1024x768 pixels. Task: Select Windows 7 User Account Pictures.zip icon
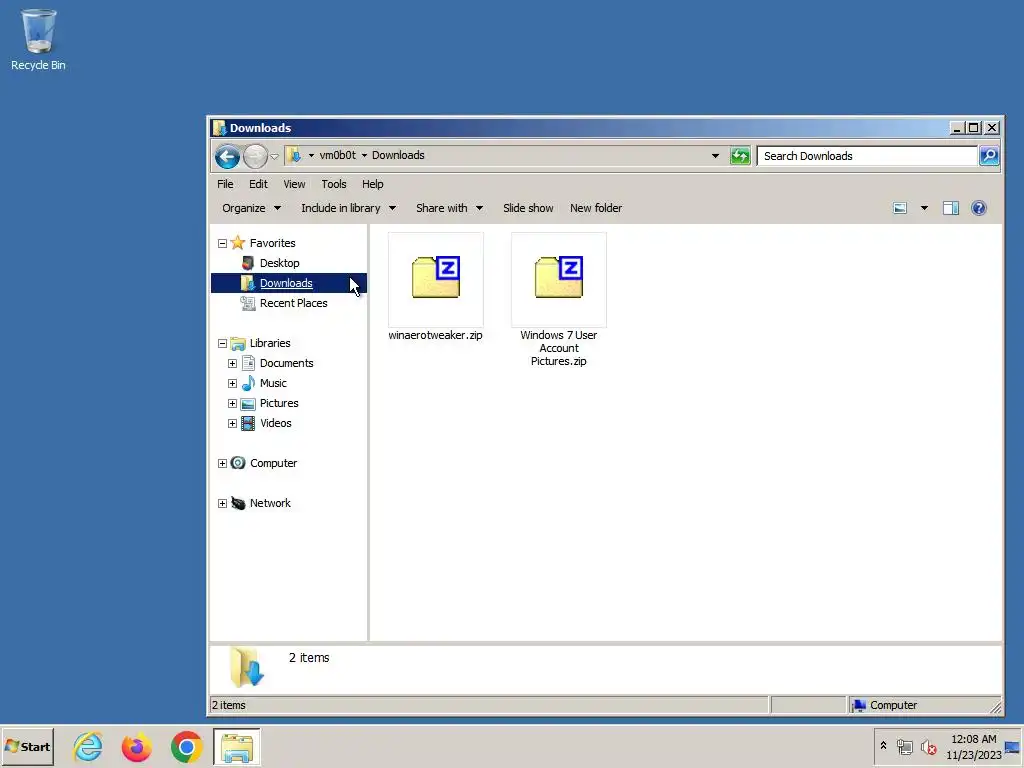[x=559, y=279]
